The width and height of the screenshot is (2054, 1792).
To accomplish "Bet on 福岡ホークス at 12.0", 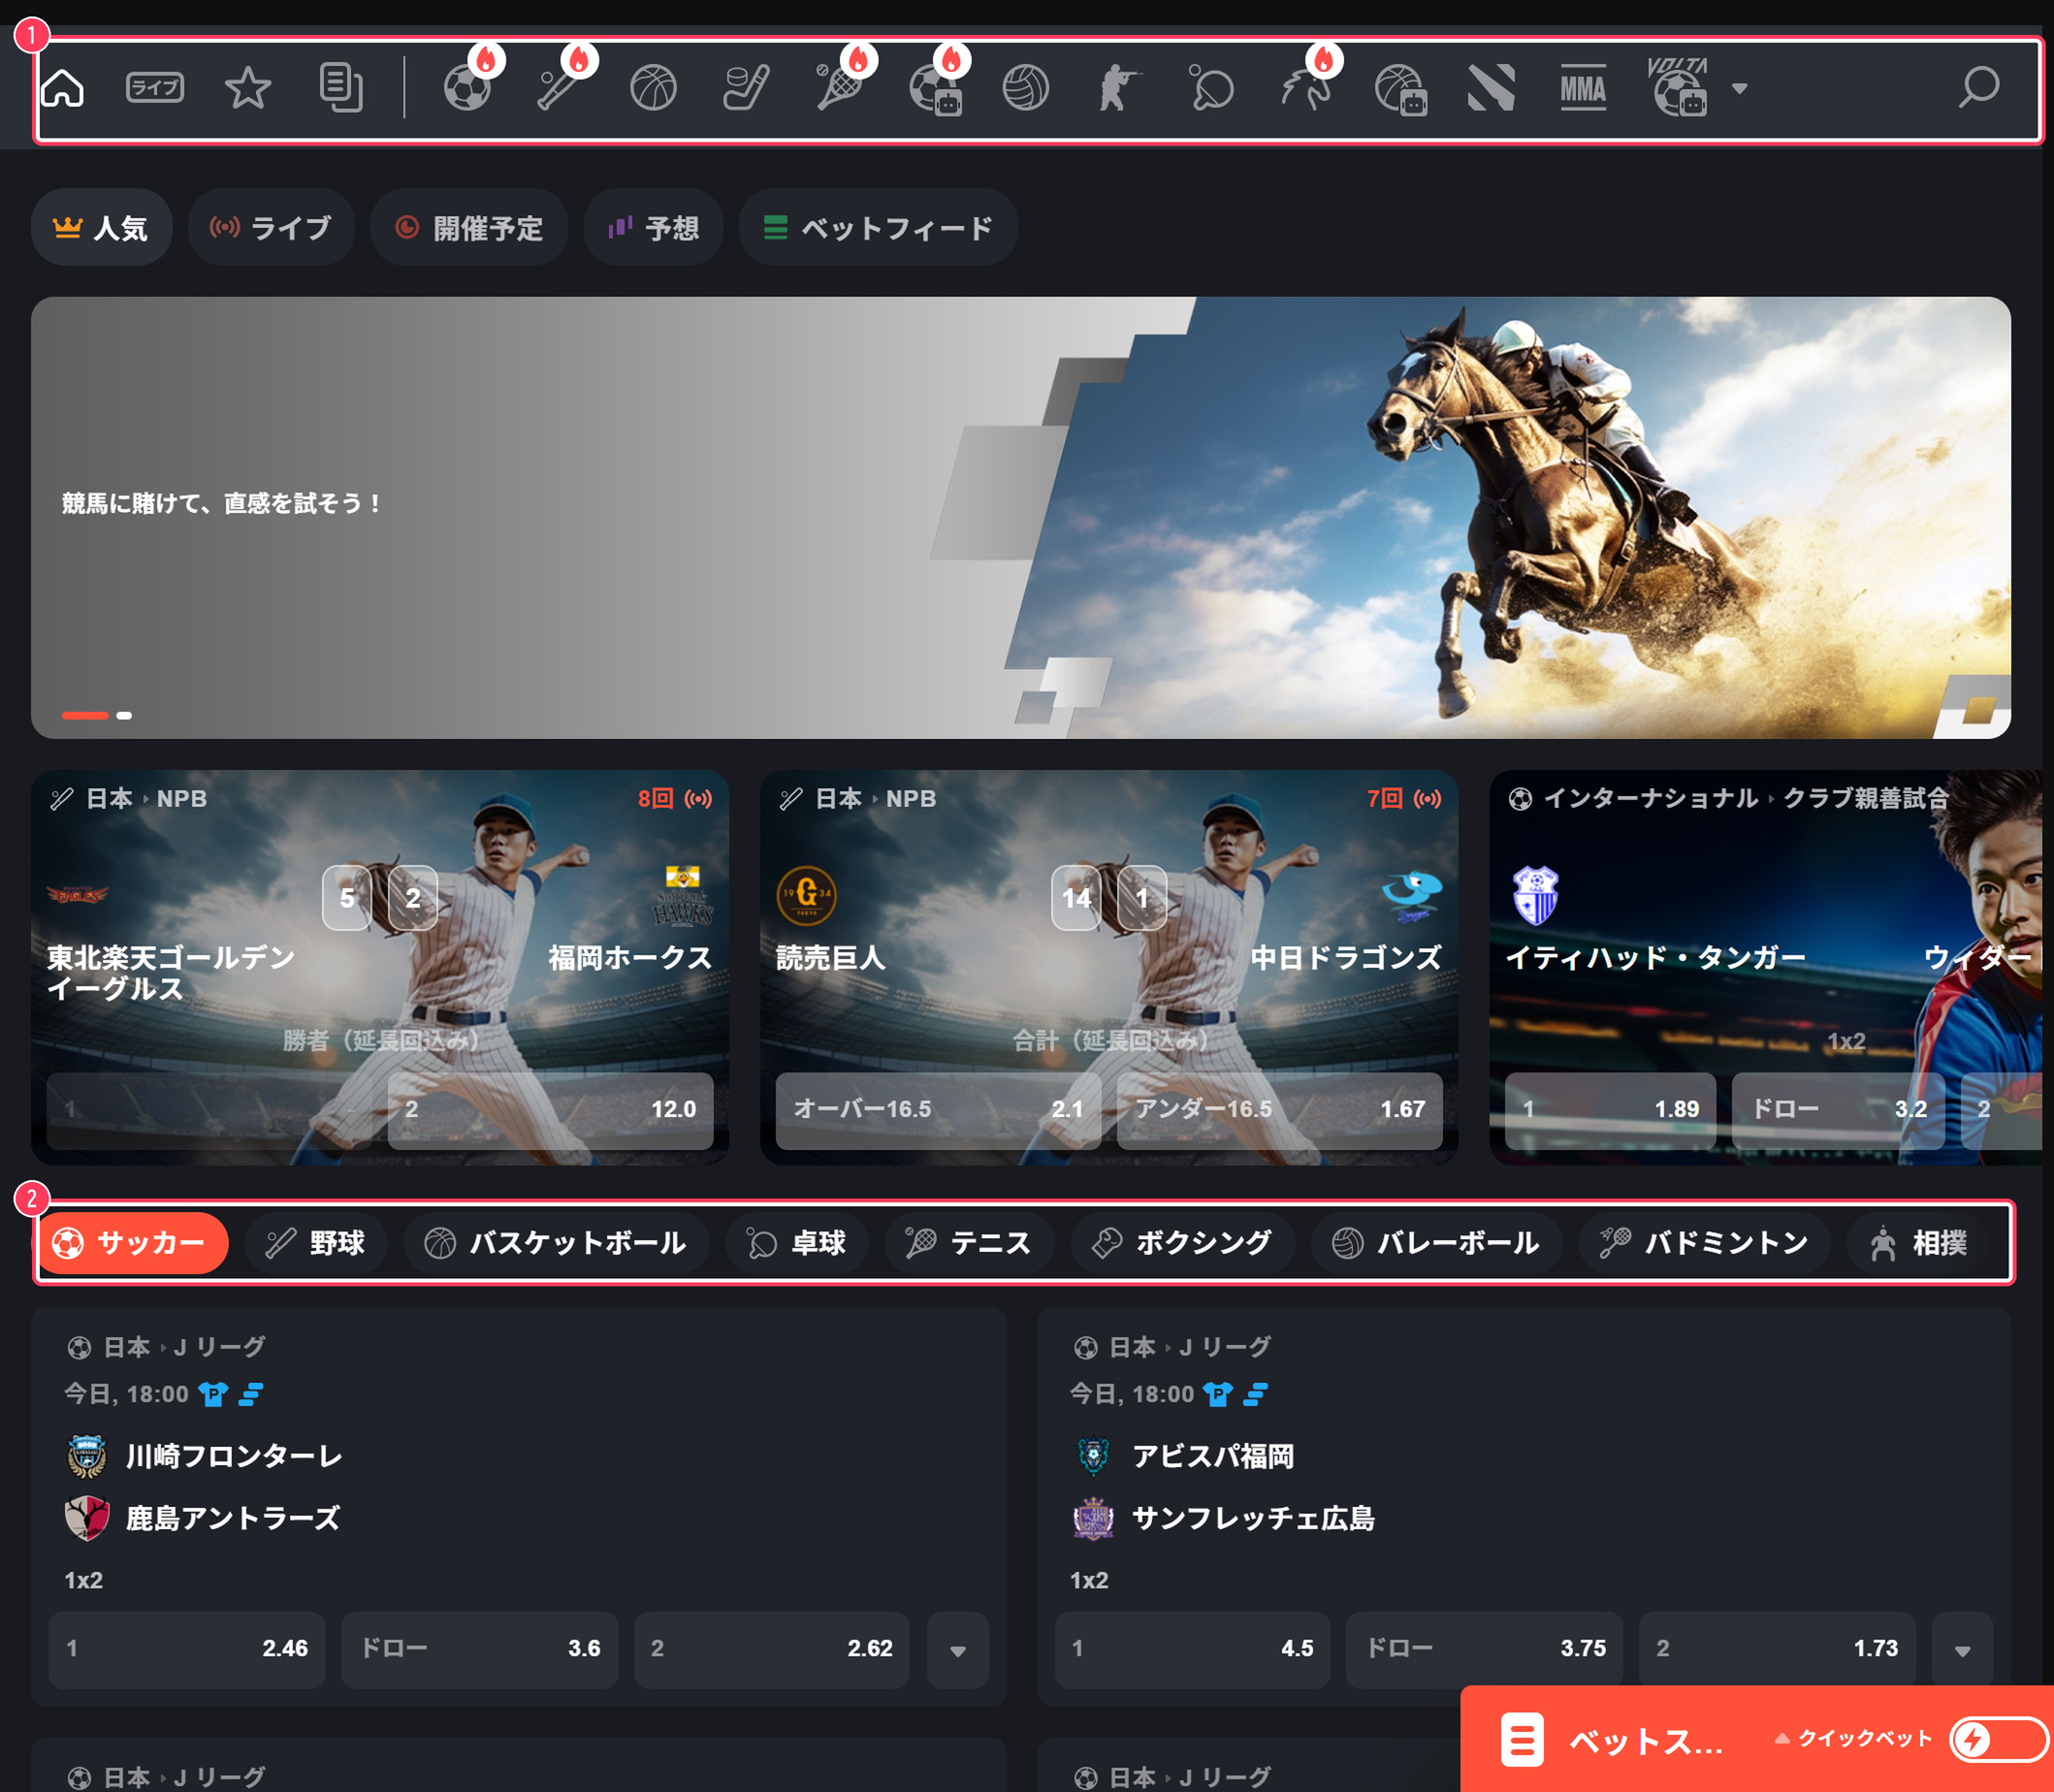I will click(x=551, y=1110).
